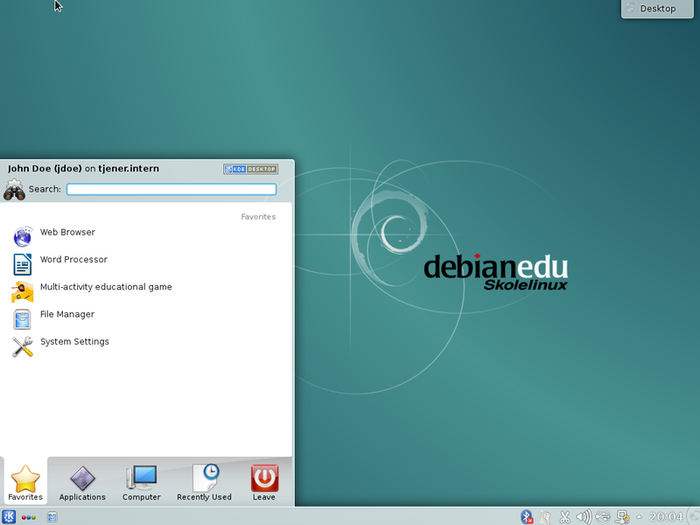Screen dimensions: 700x525
Task: Click the Multi-activity educational game label
Action: click(106, 287)
